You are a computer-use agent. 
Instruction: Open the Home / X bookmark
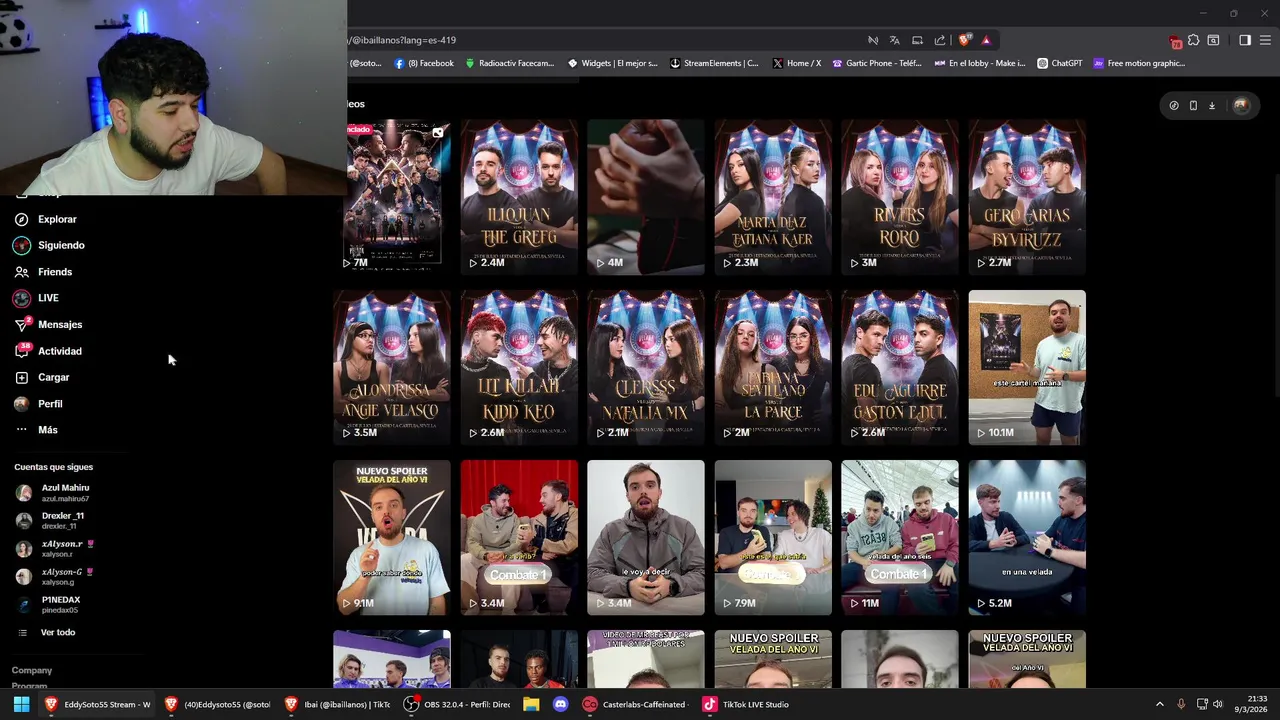coord(797,63)
